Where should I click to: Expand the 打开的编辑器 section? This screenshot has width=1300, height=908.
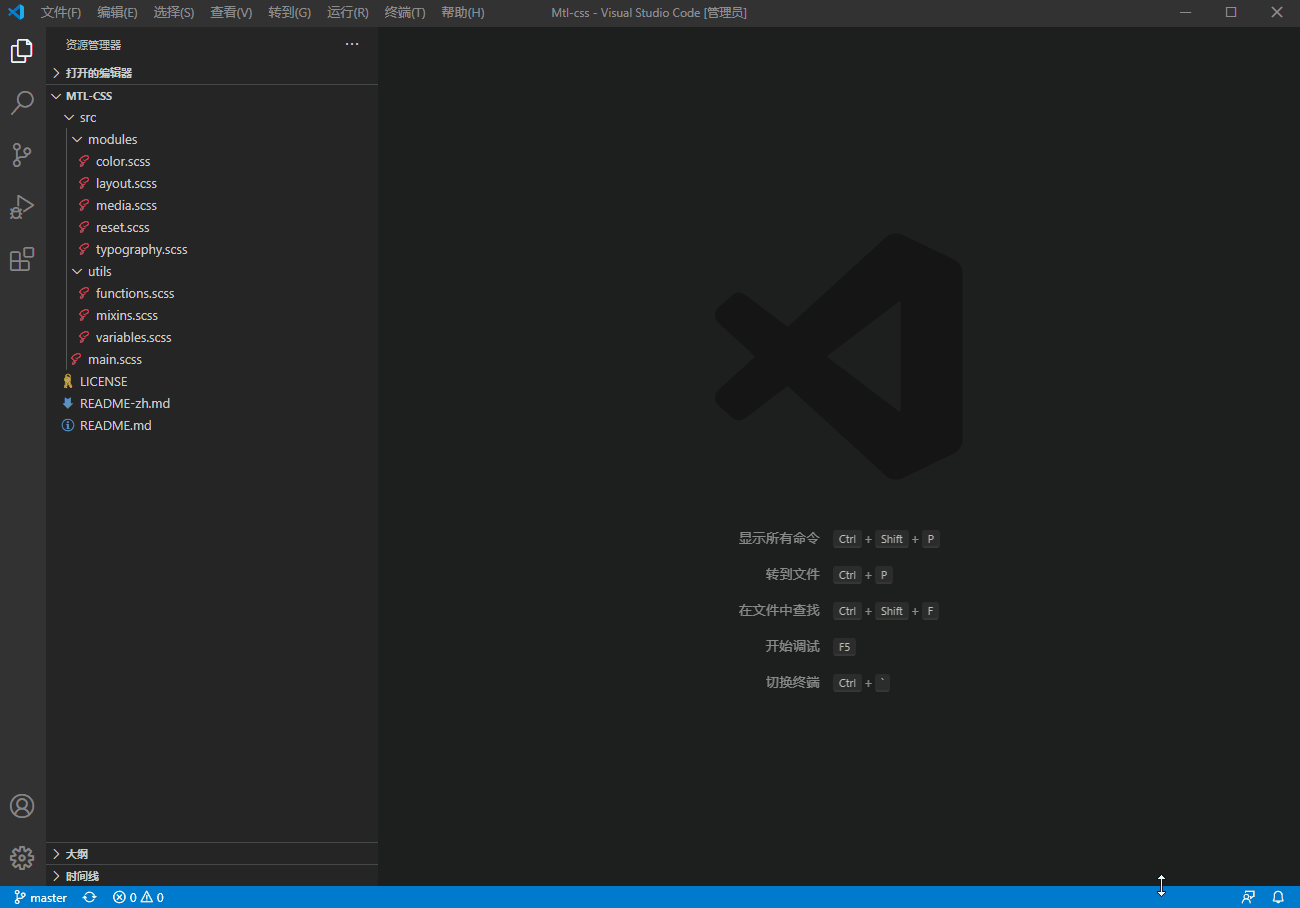(212, 73)
